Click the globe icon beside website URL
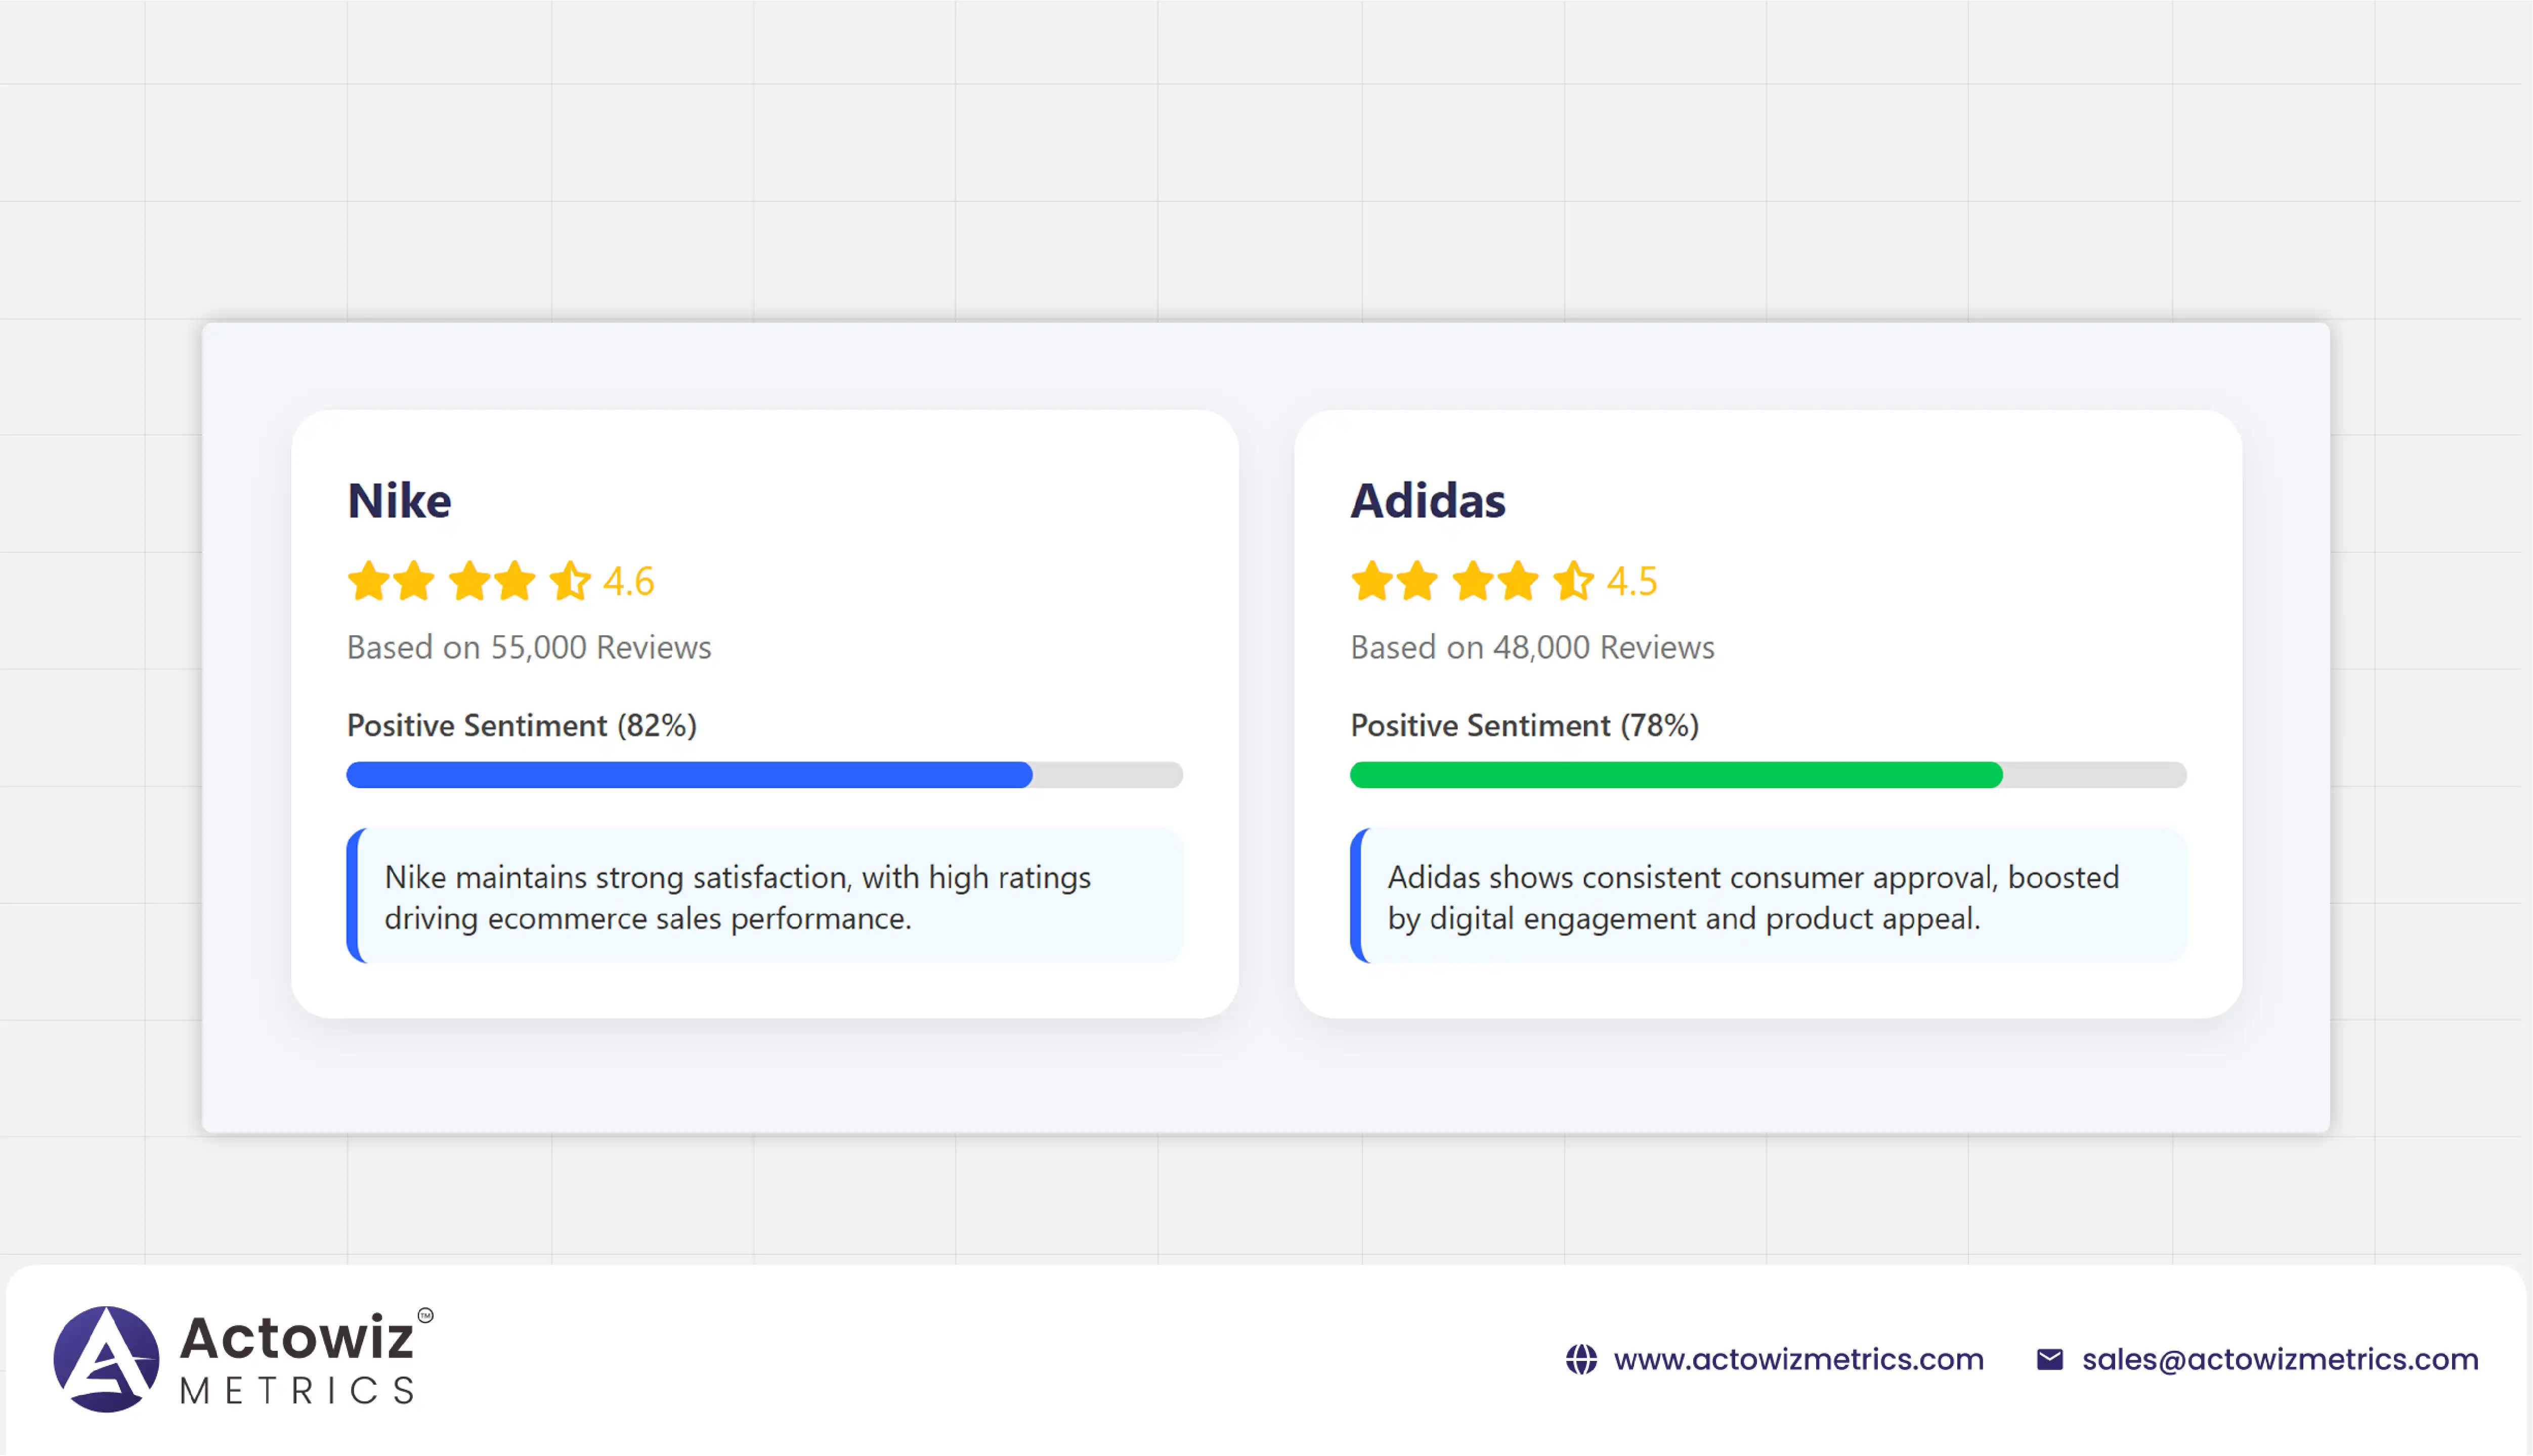Image resolution: width=2533 pixels, height=1456 pixels. 1581,1359
